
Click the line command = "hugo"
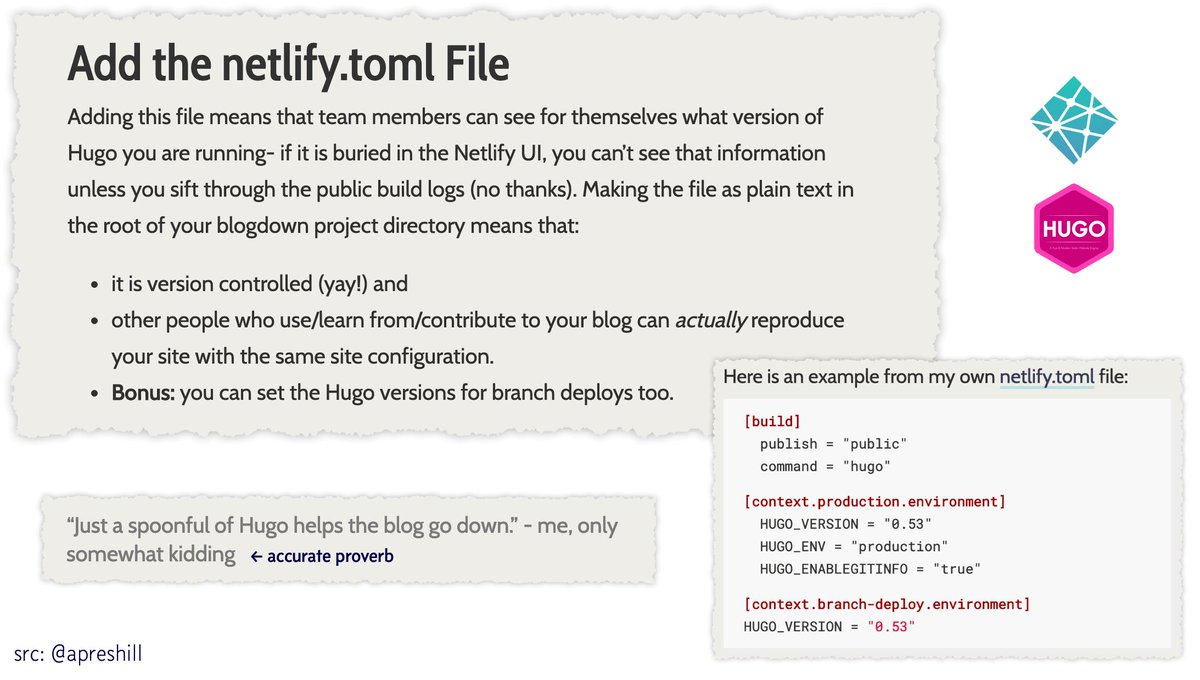pos(825,467)
